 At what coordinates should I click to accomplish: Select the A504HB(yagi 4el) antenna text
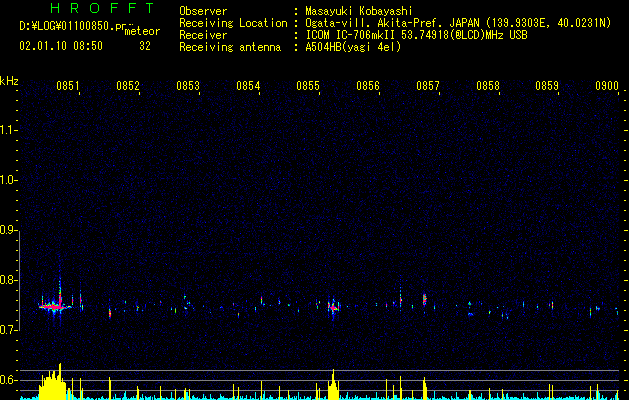click(x=353, y=47)
